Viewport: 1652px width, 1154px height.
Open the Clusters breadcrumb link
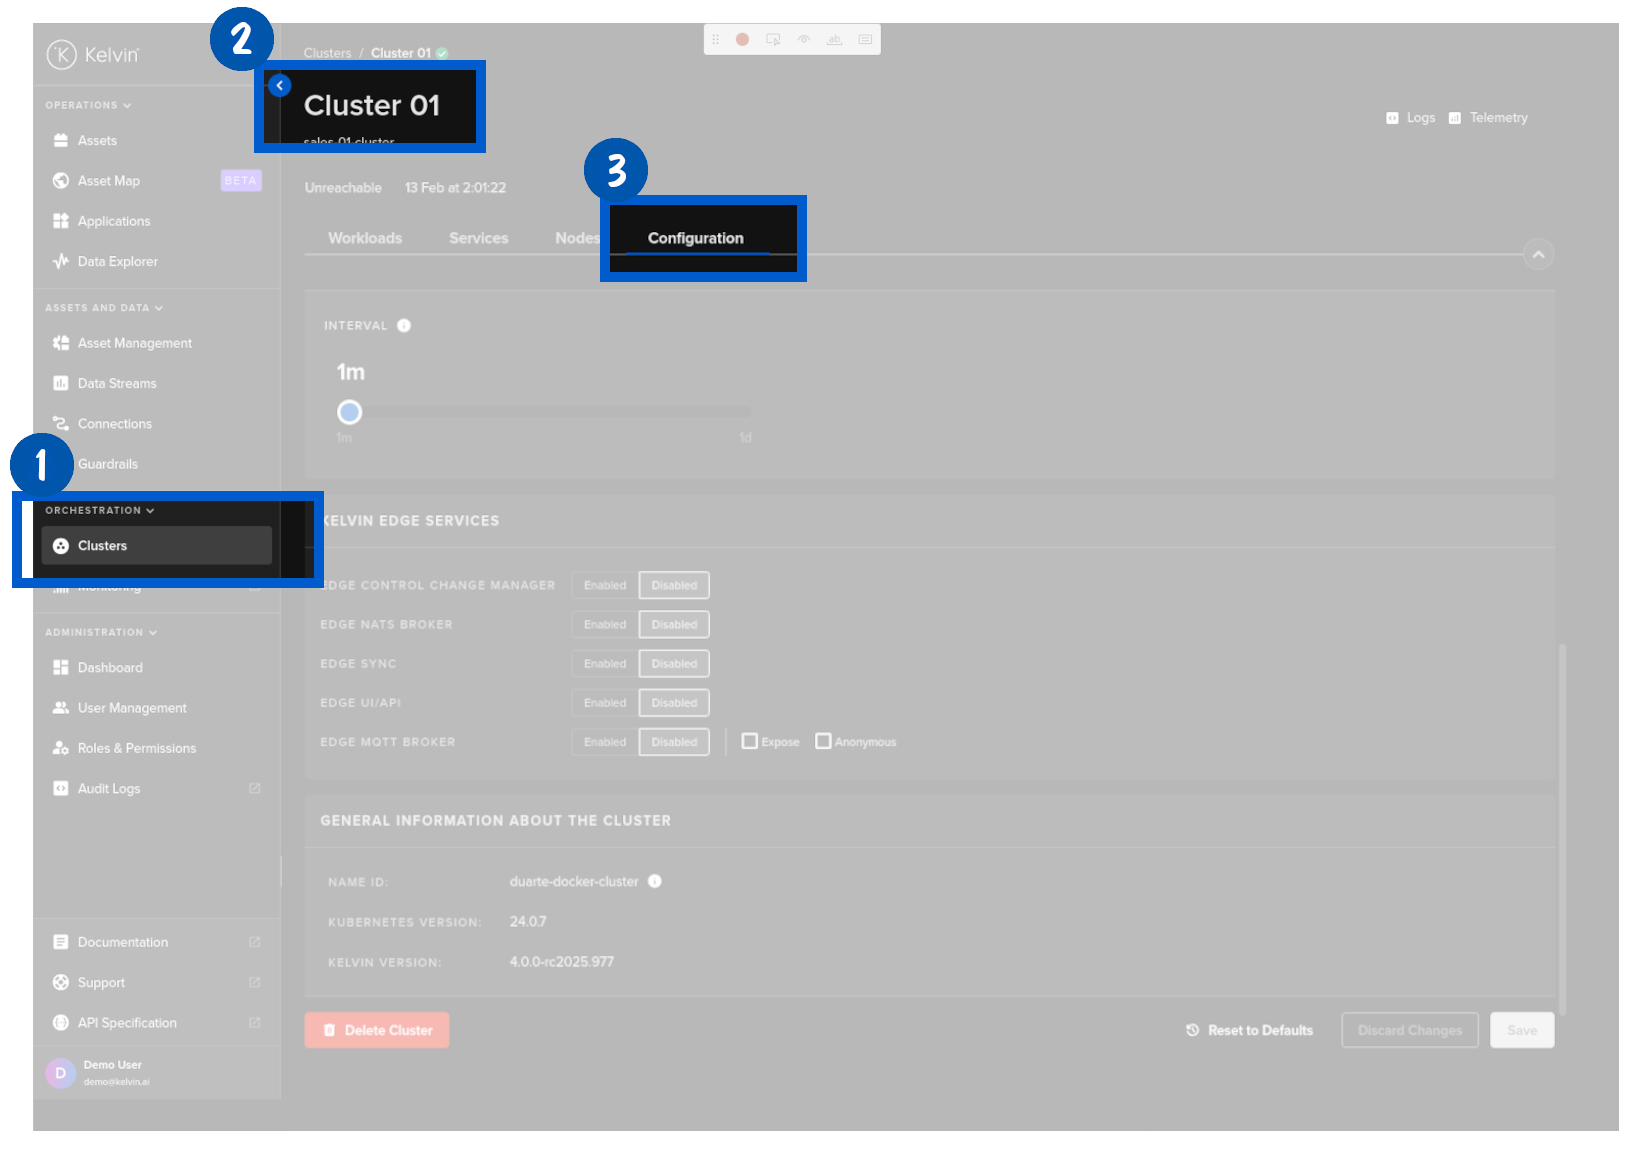[x=327, y=52]
